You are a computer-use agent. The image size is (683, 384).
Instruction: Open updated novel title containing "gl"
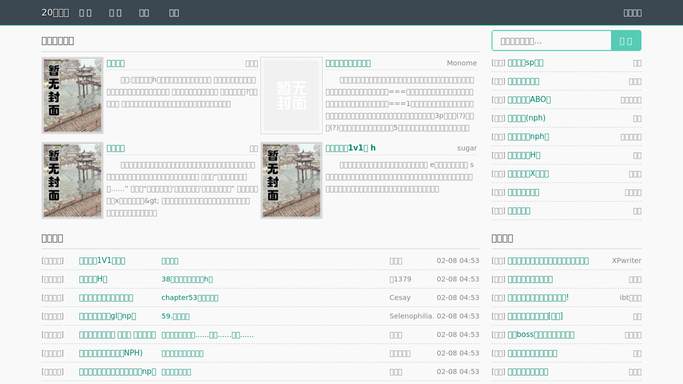(108, 316)
